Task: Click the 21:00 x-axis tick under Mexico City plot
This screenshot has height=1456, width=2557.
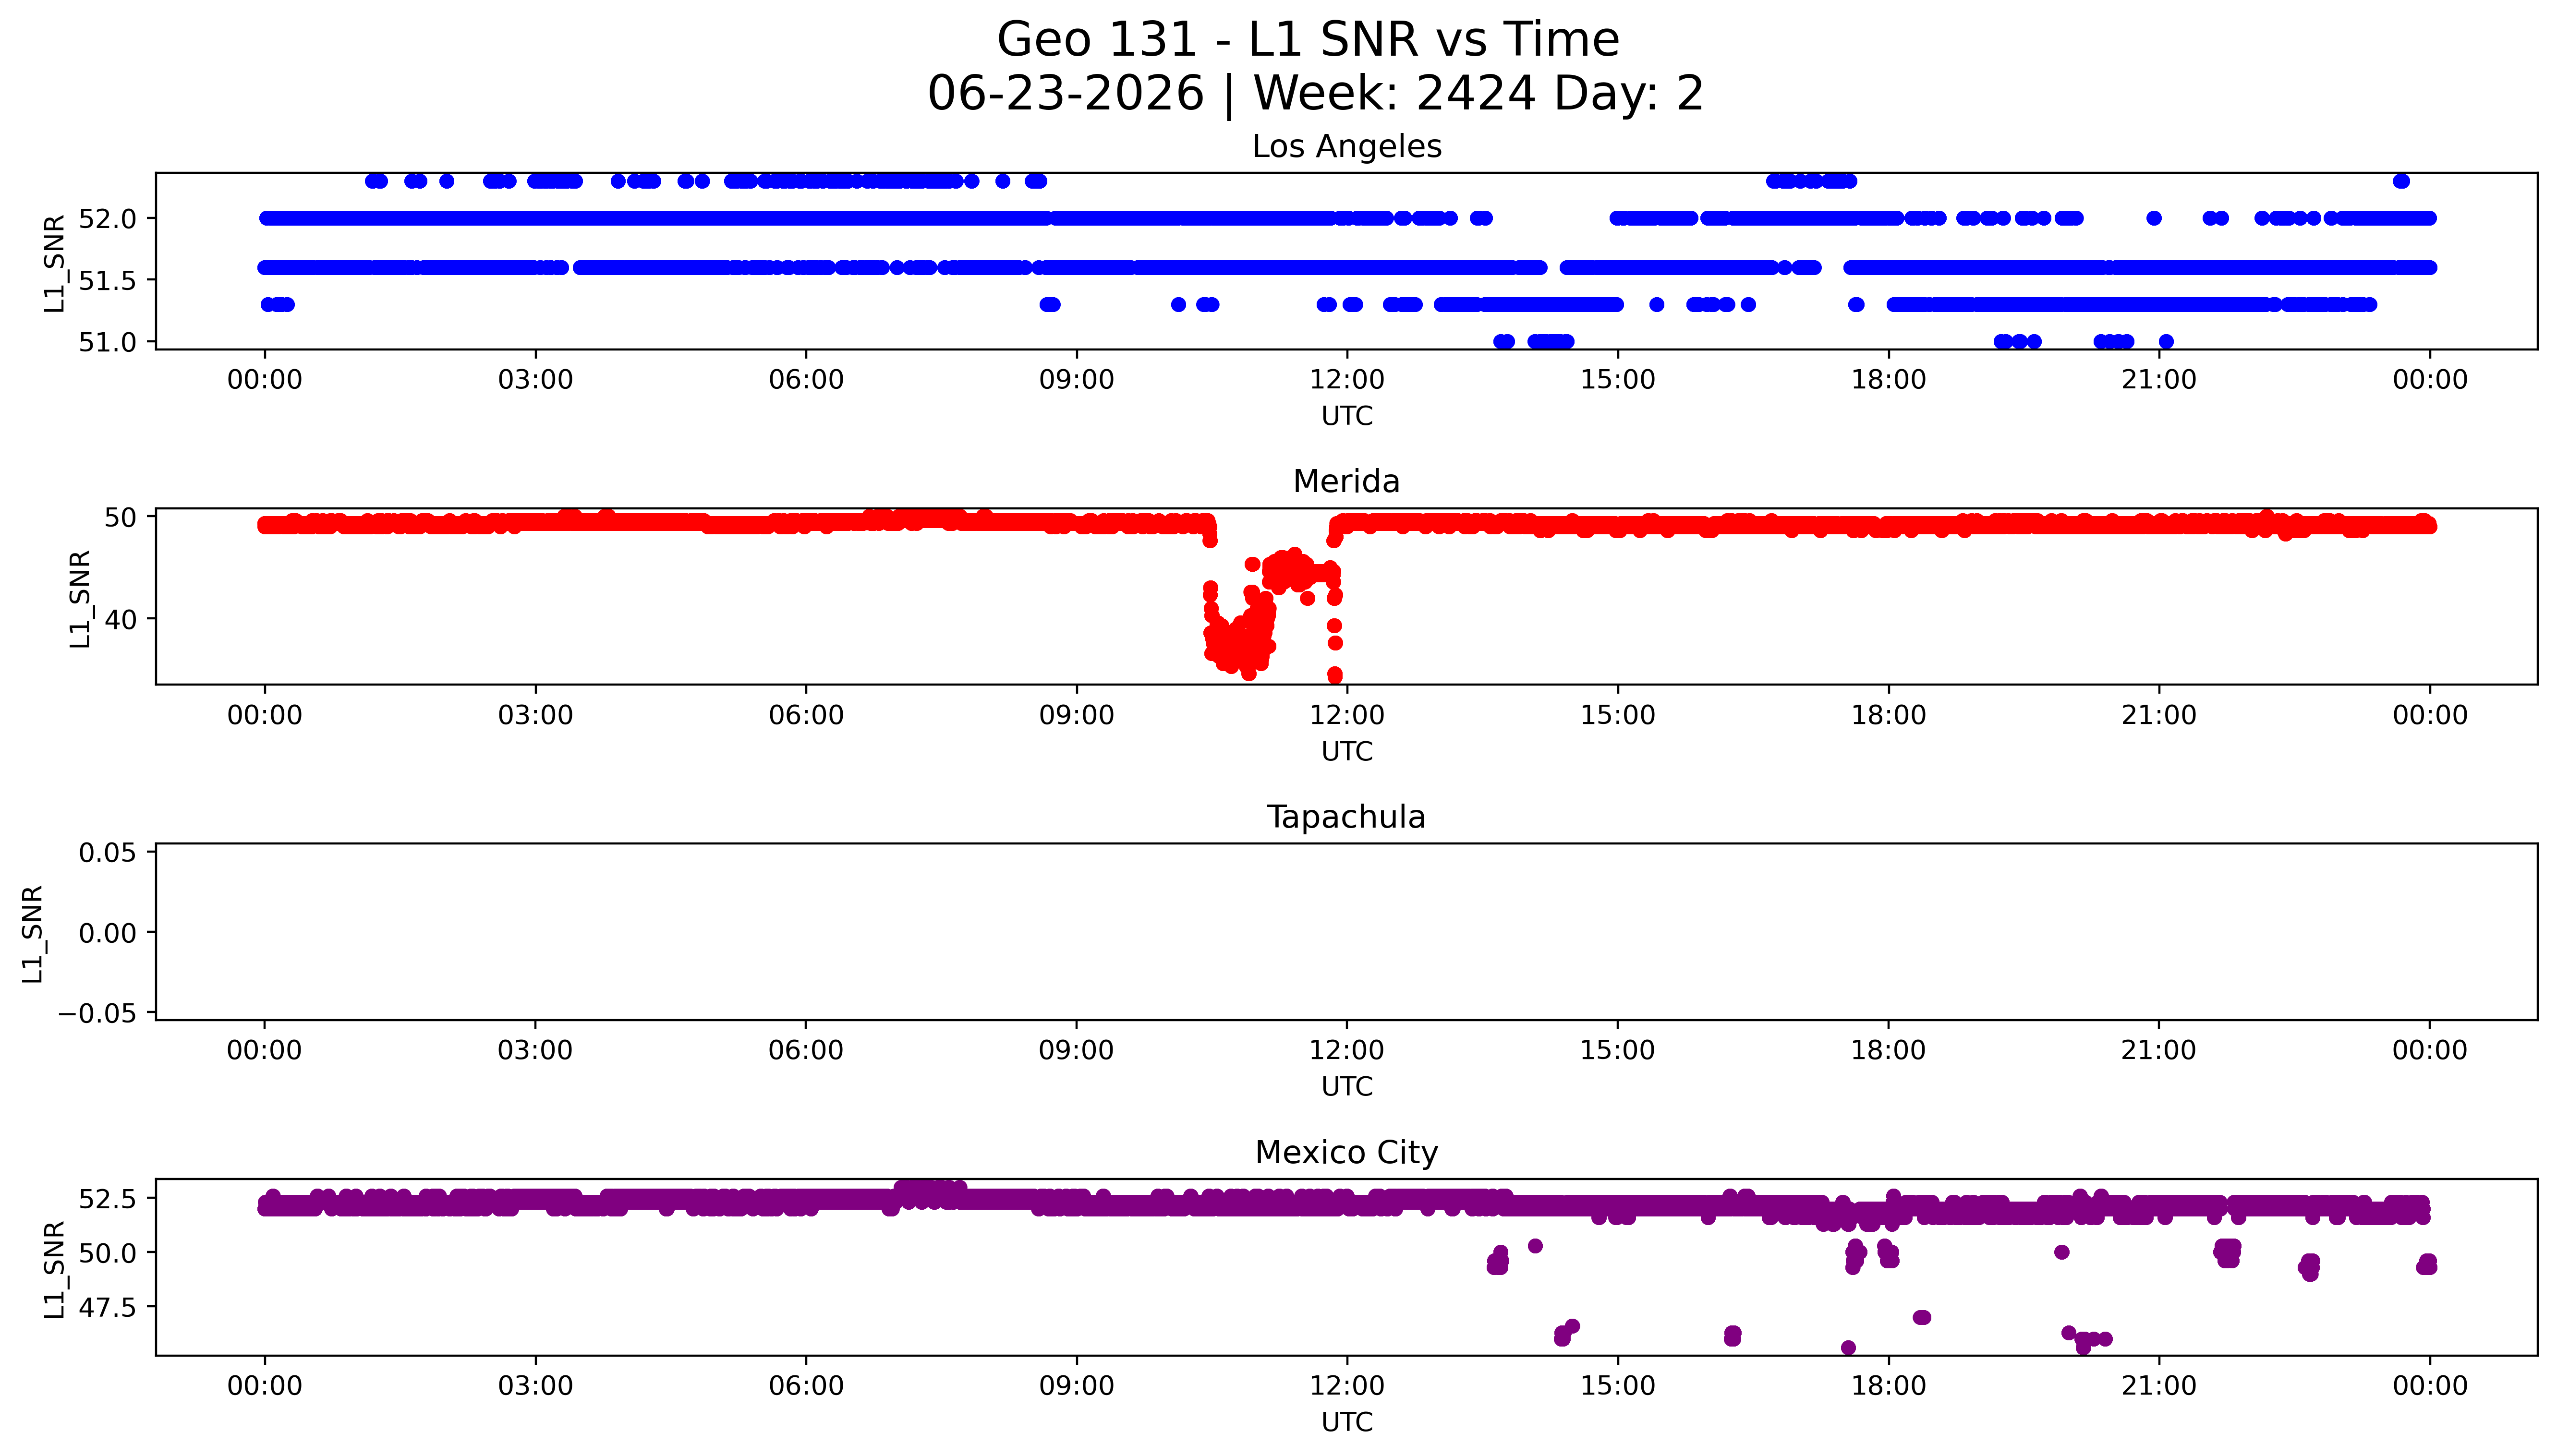Action: (2159, 1386)
